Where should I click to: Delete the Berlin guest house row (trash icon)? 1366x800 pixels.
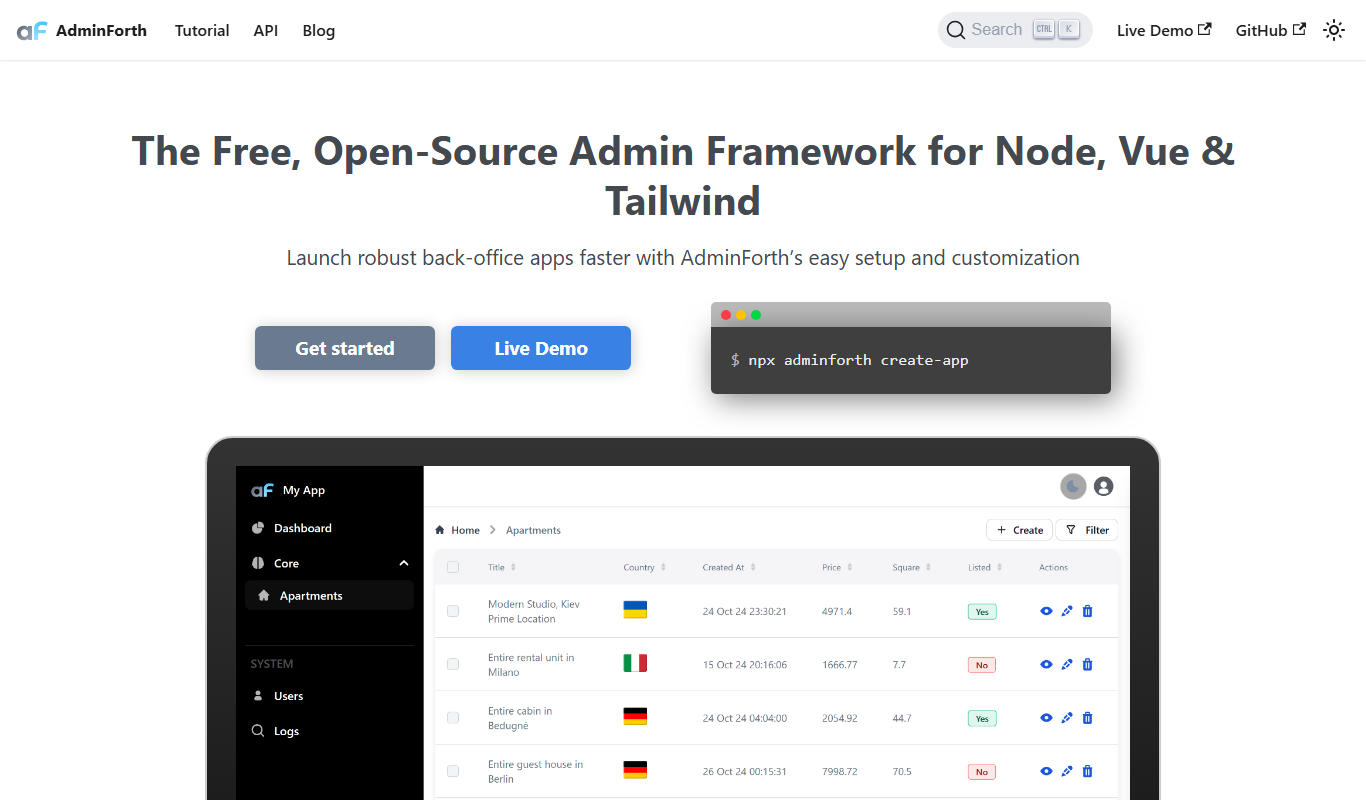tap(1088, 771)
